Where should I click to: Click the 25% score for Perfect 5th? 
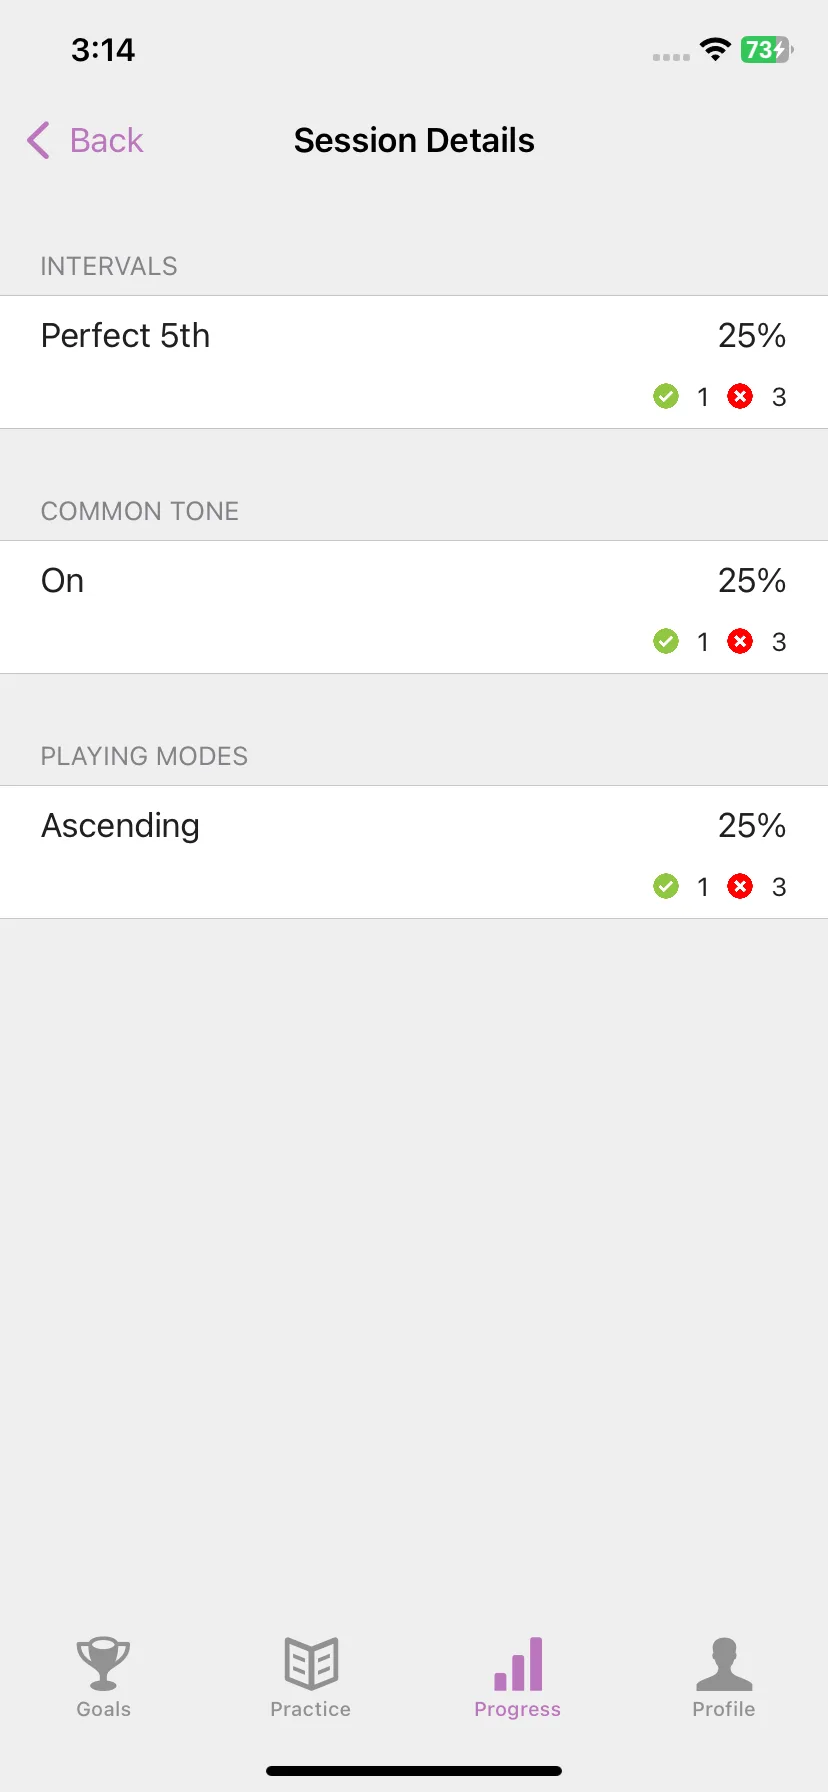click(752, 336)
